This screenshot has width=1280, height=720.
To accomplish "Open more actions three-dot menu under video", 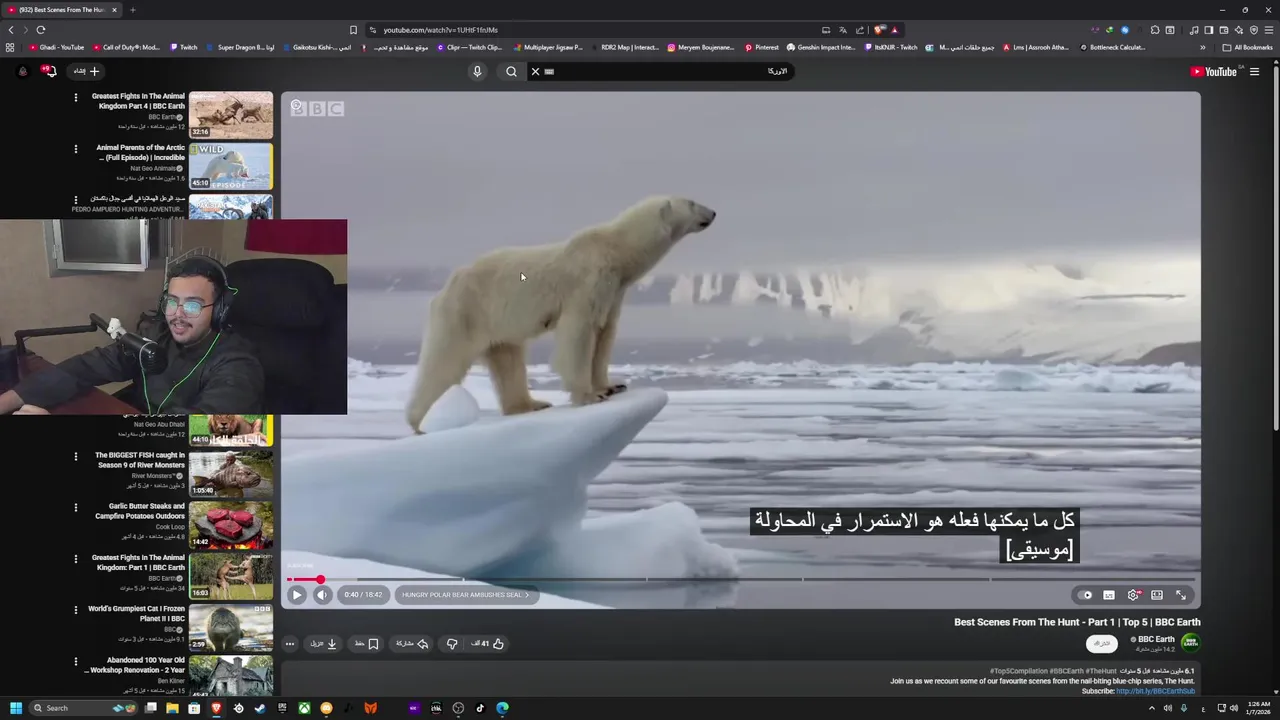I will point(290,644).
